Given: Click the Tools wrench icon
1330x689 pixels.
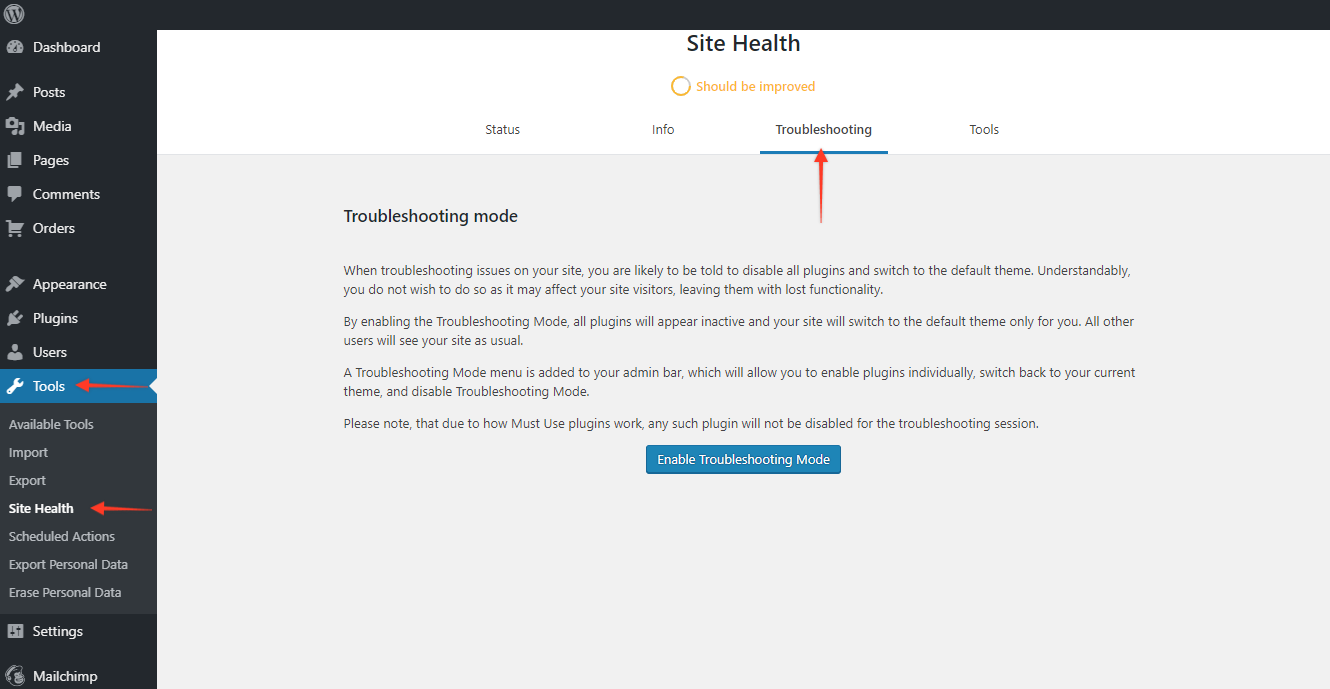Looking at the screenshot, I should (15, 386).
